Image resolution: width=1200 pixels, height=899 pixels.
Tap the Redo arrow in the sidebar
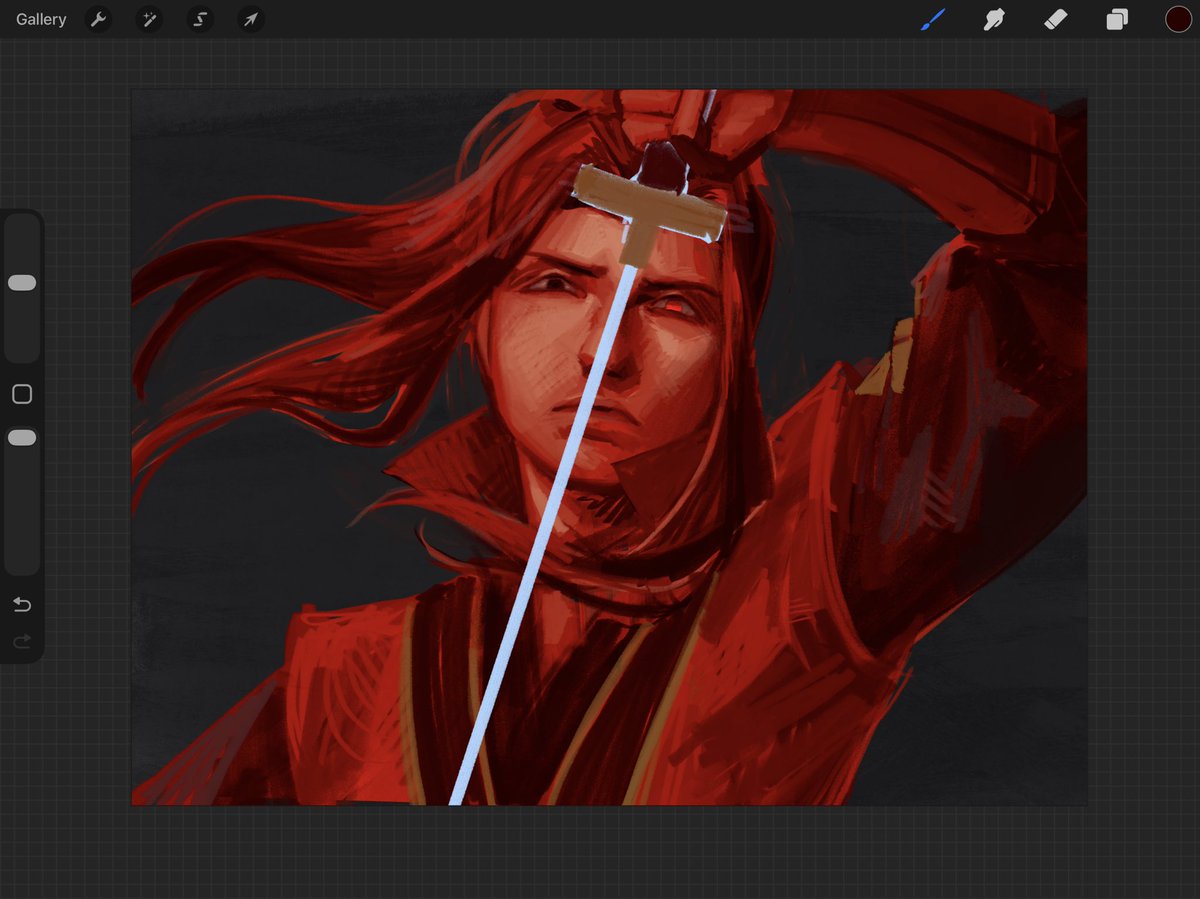pyautogui.click(x=21, y=643)
